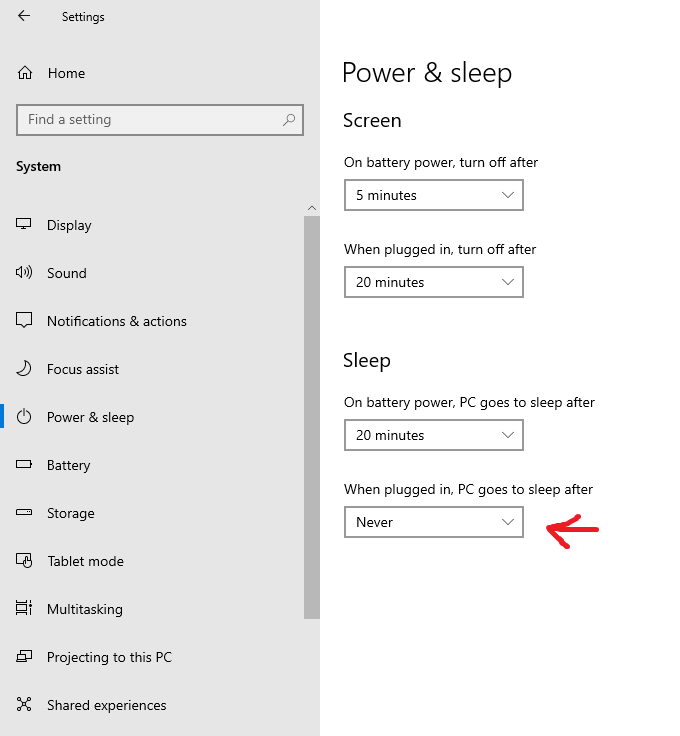Open battery power sleep time dropdown
The image size is (680, 736).
[x=433, y=435]
